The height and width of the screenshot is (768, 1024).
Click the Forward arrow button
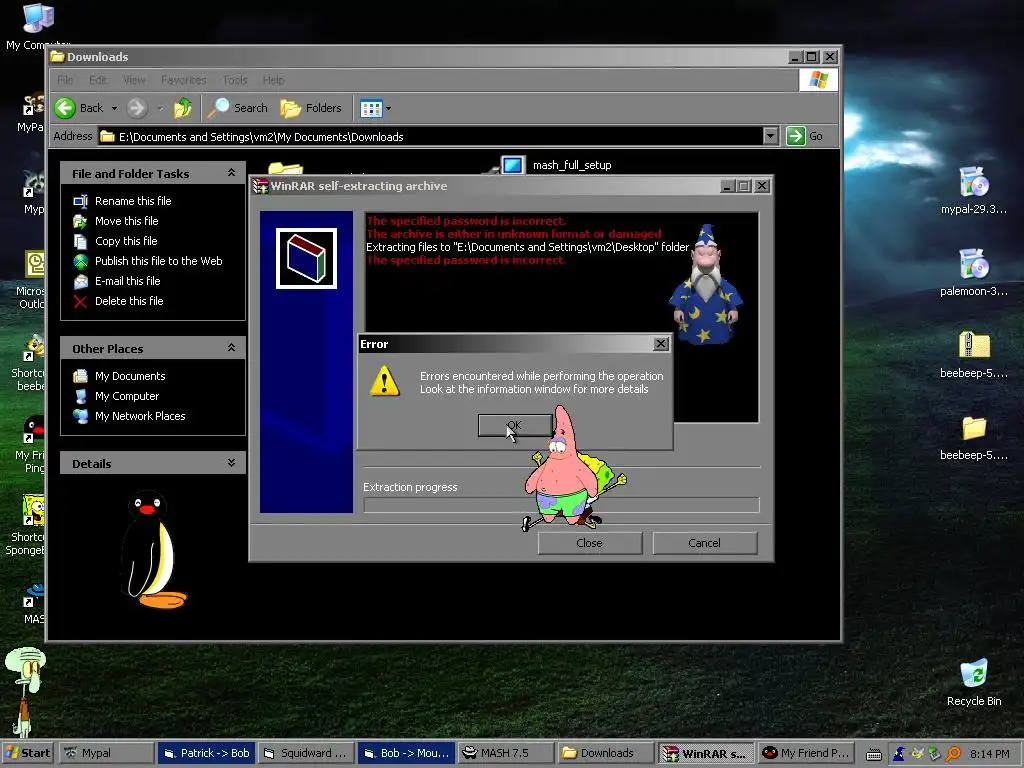[137, 108]
